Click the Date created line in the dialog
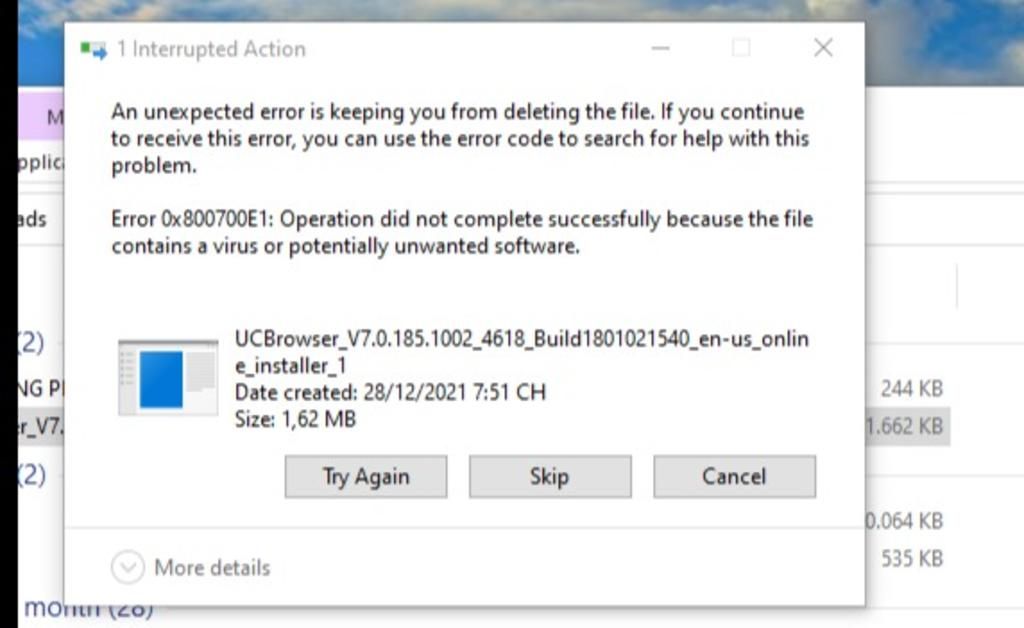Viewport: 1024px width, 628px height. point(390,392)
